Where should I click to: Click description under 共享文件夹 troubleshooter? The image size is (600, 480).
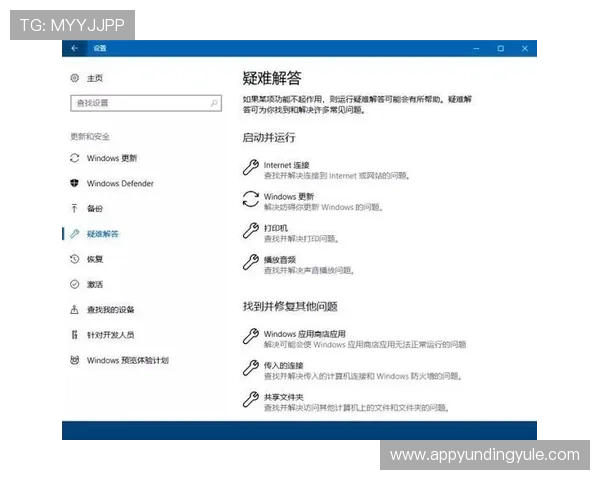tap(357, 408)
